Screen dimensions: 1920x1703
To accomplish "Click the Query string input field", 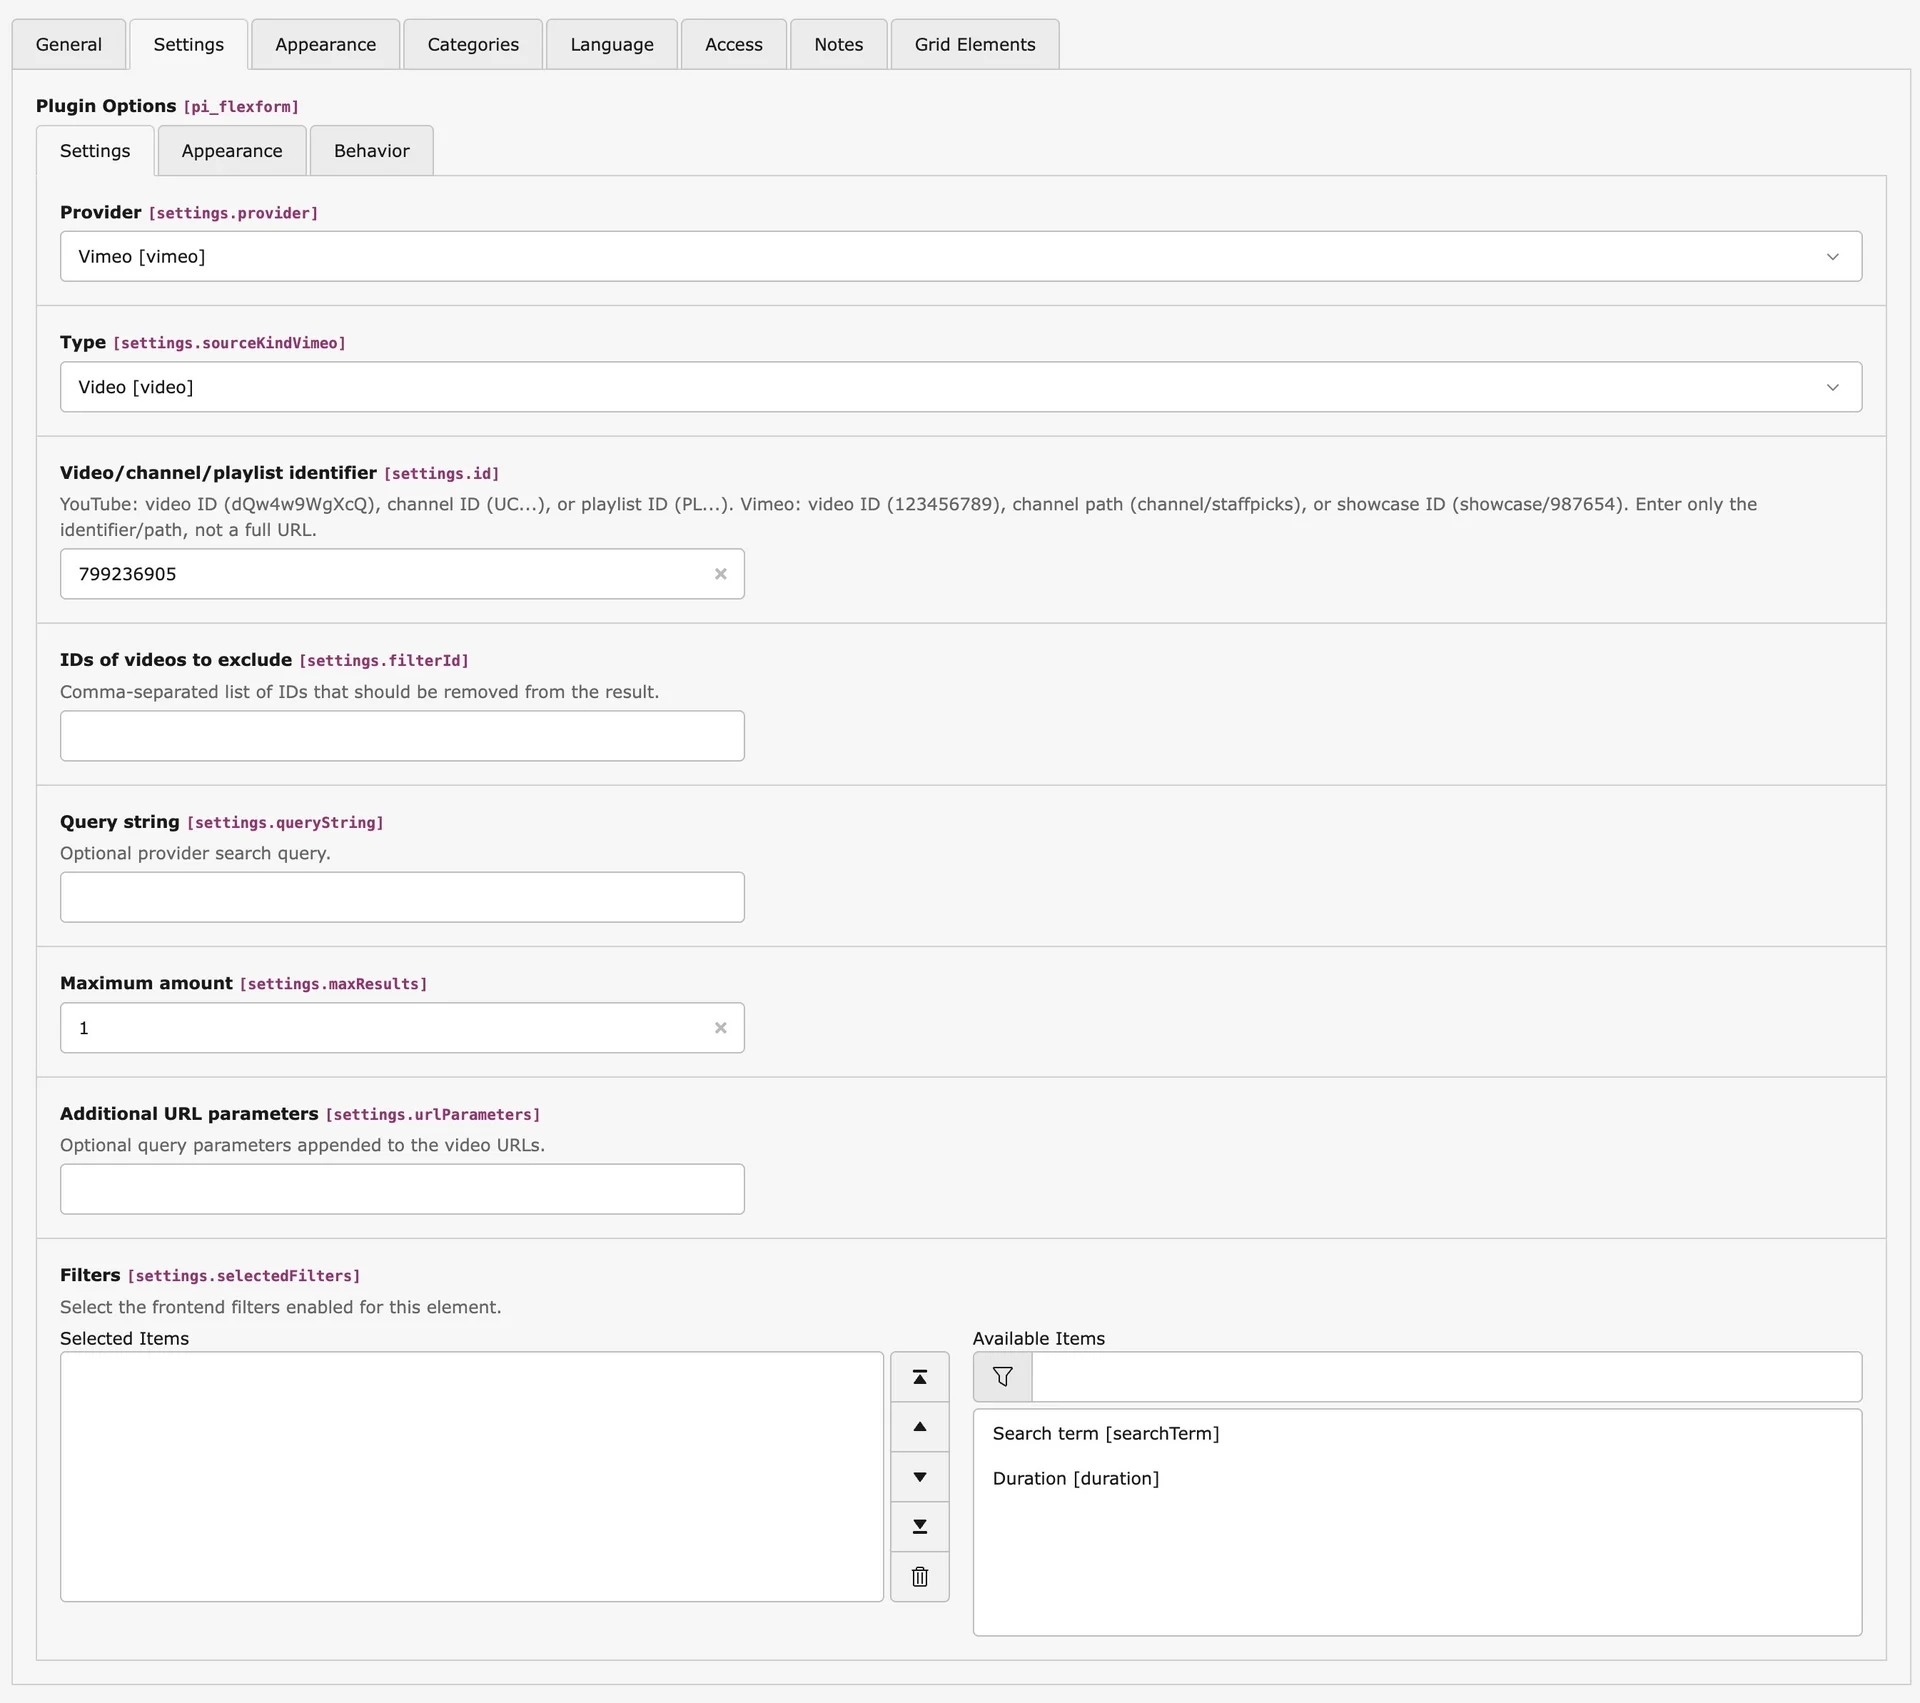I will tap(401, 896).
